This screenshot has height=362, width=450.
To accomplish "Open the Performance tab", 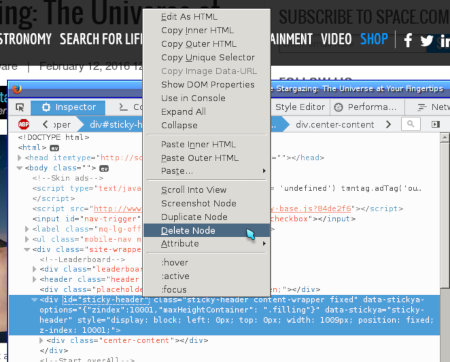I will [366, 107].
